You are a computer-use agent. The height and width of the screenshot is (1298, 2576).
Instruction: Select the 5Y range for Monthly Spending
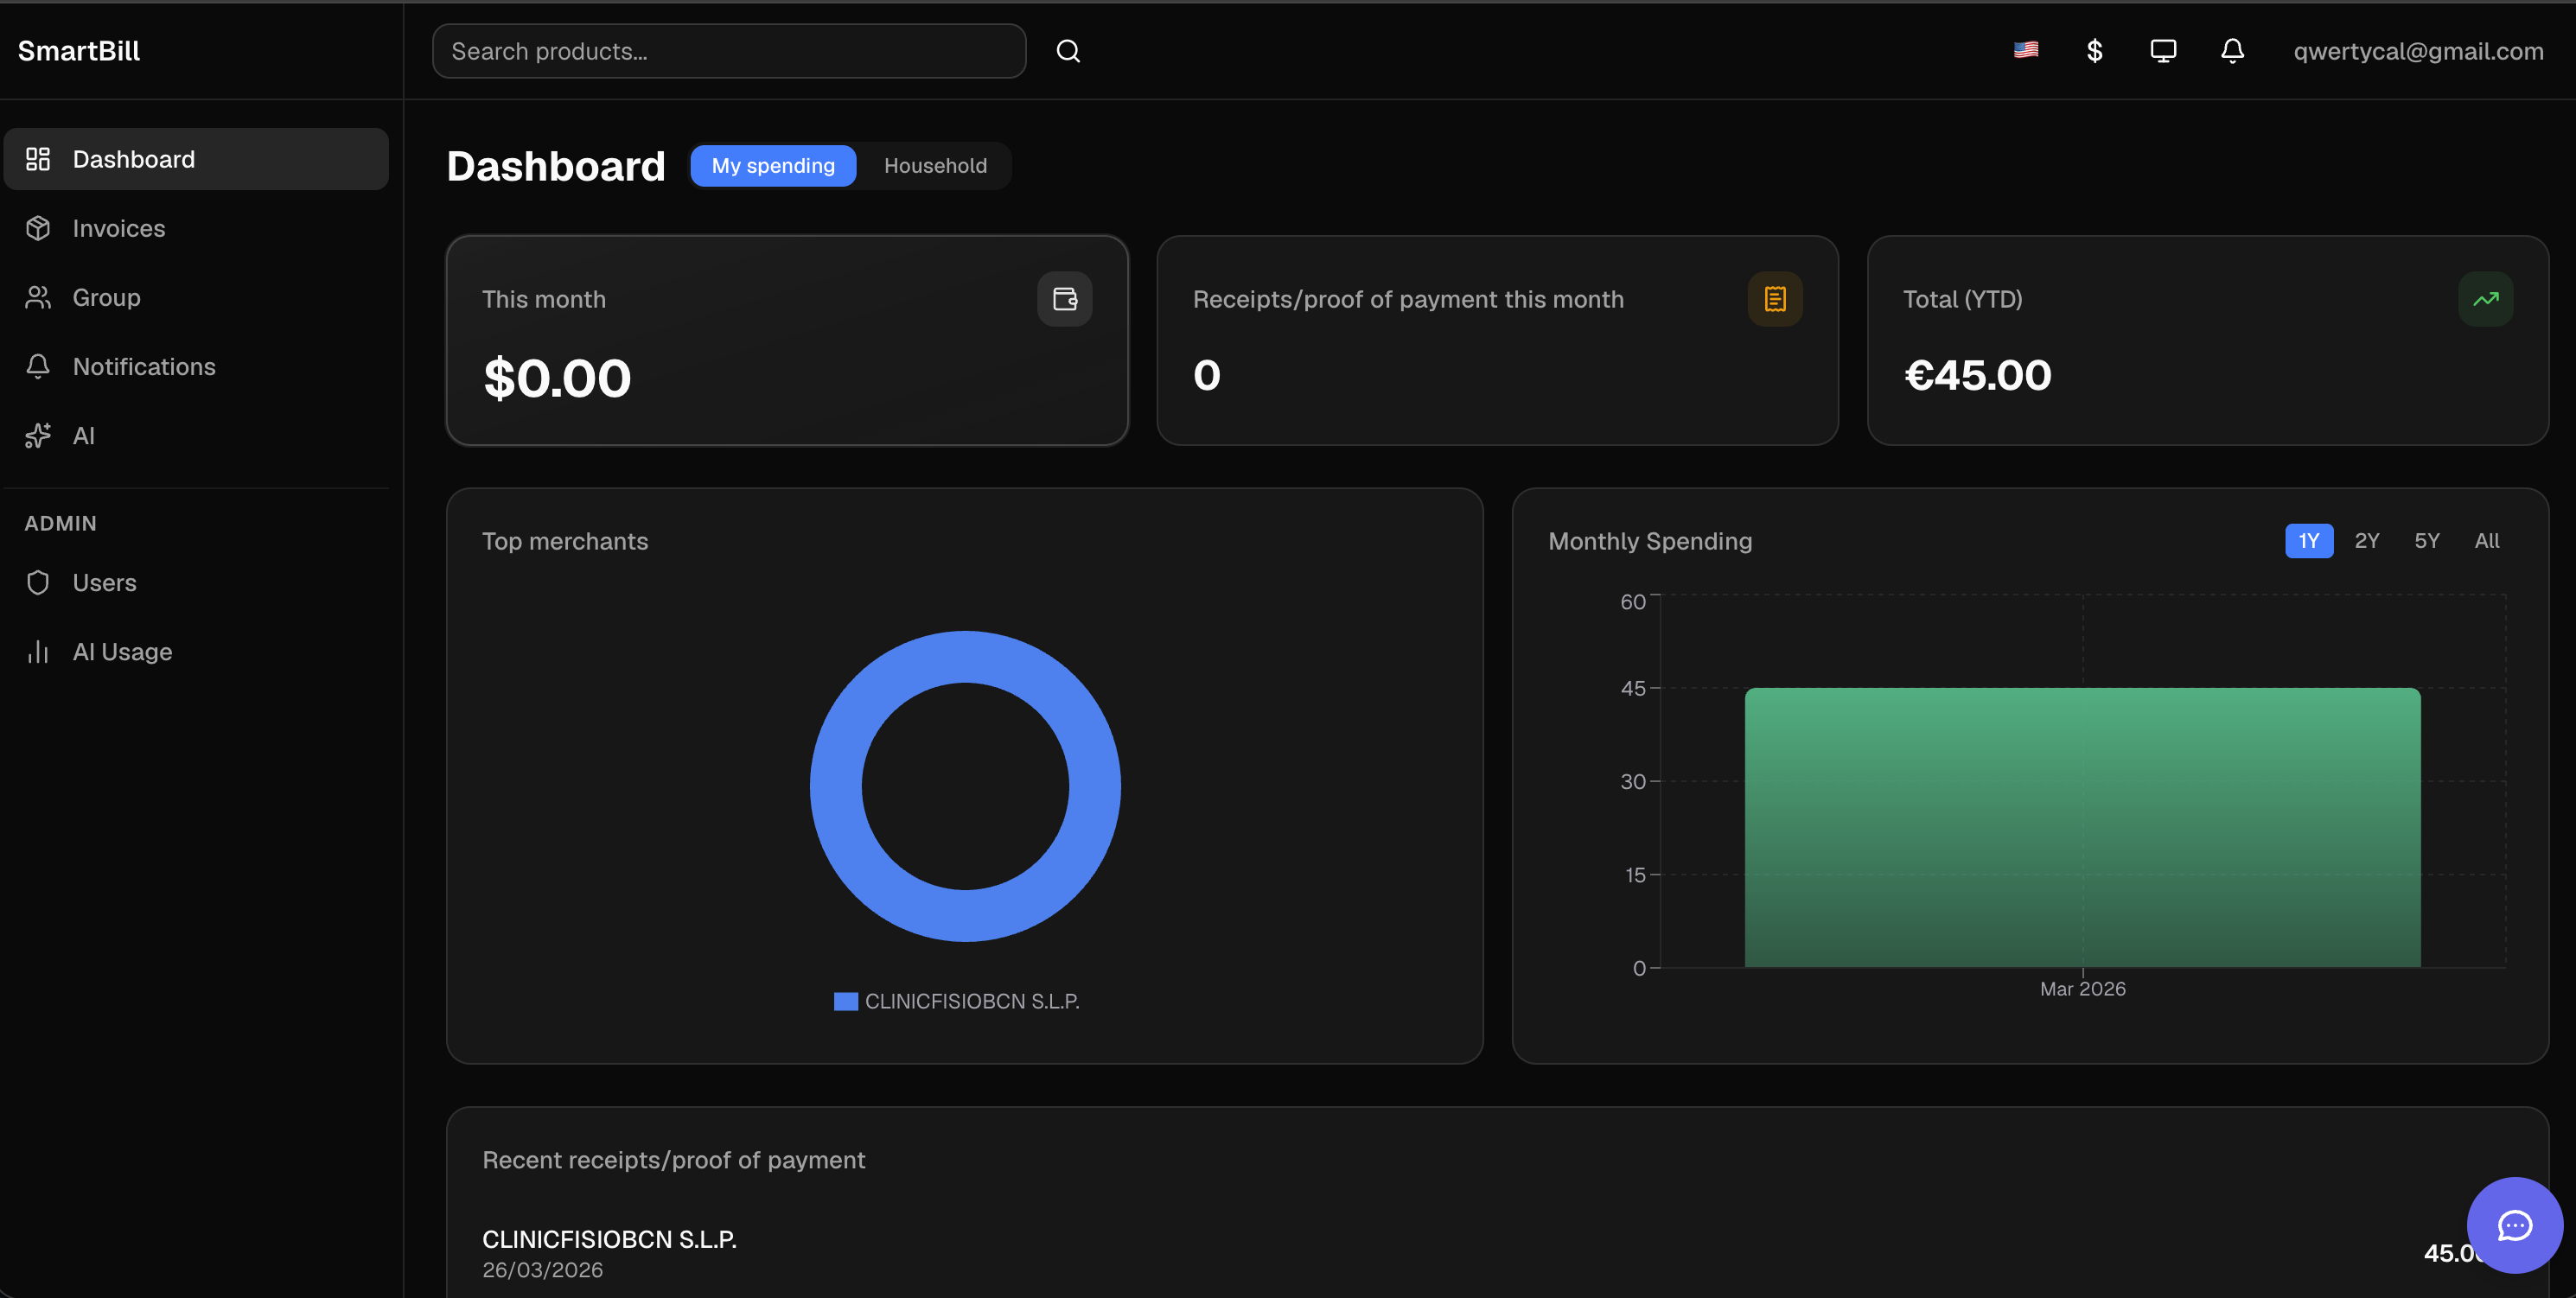click(x=2427, y=541)
